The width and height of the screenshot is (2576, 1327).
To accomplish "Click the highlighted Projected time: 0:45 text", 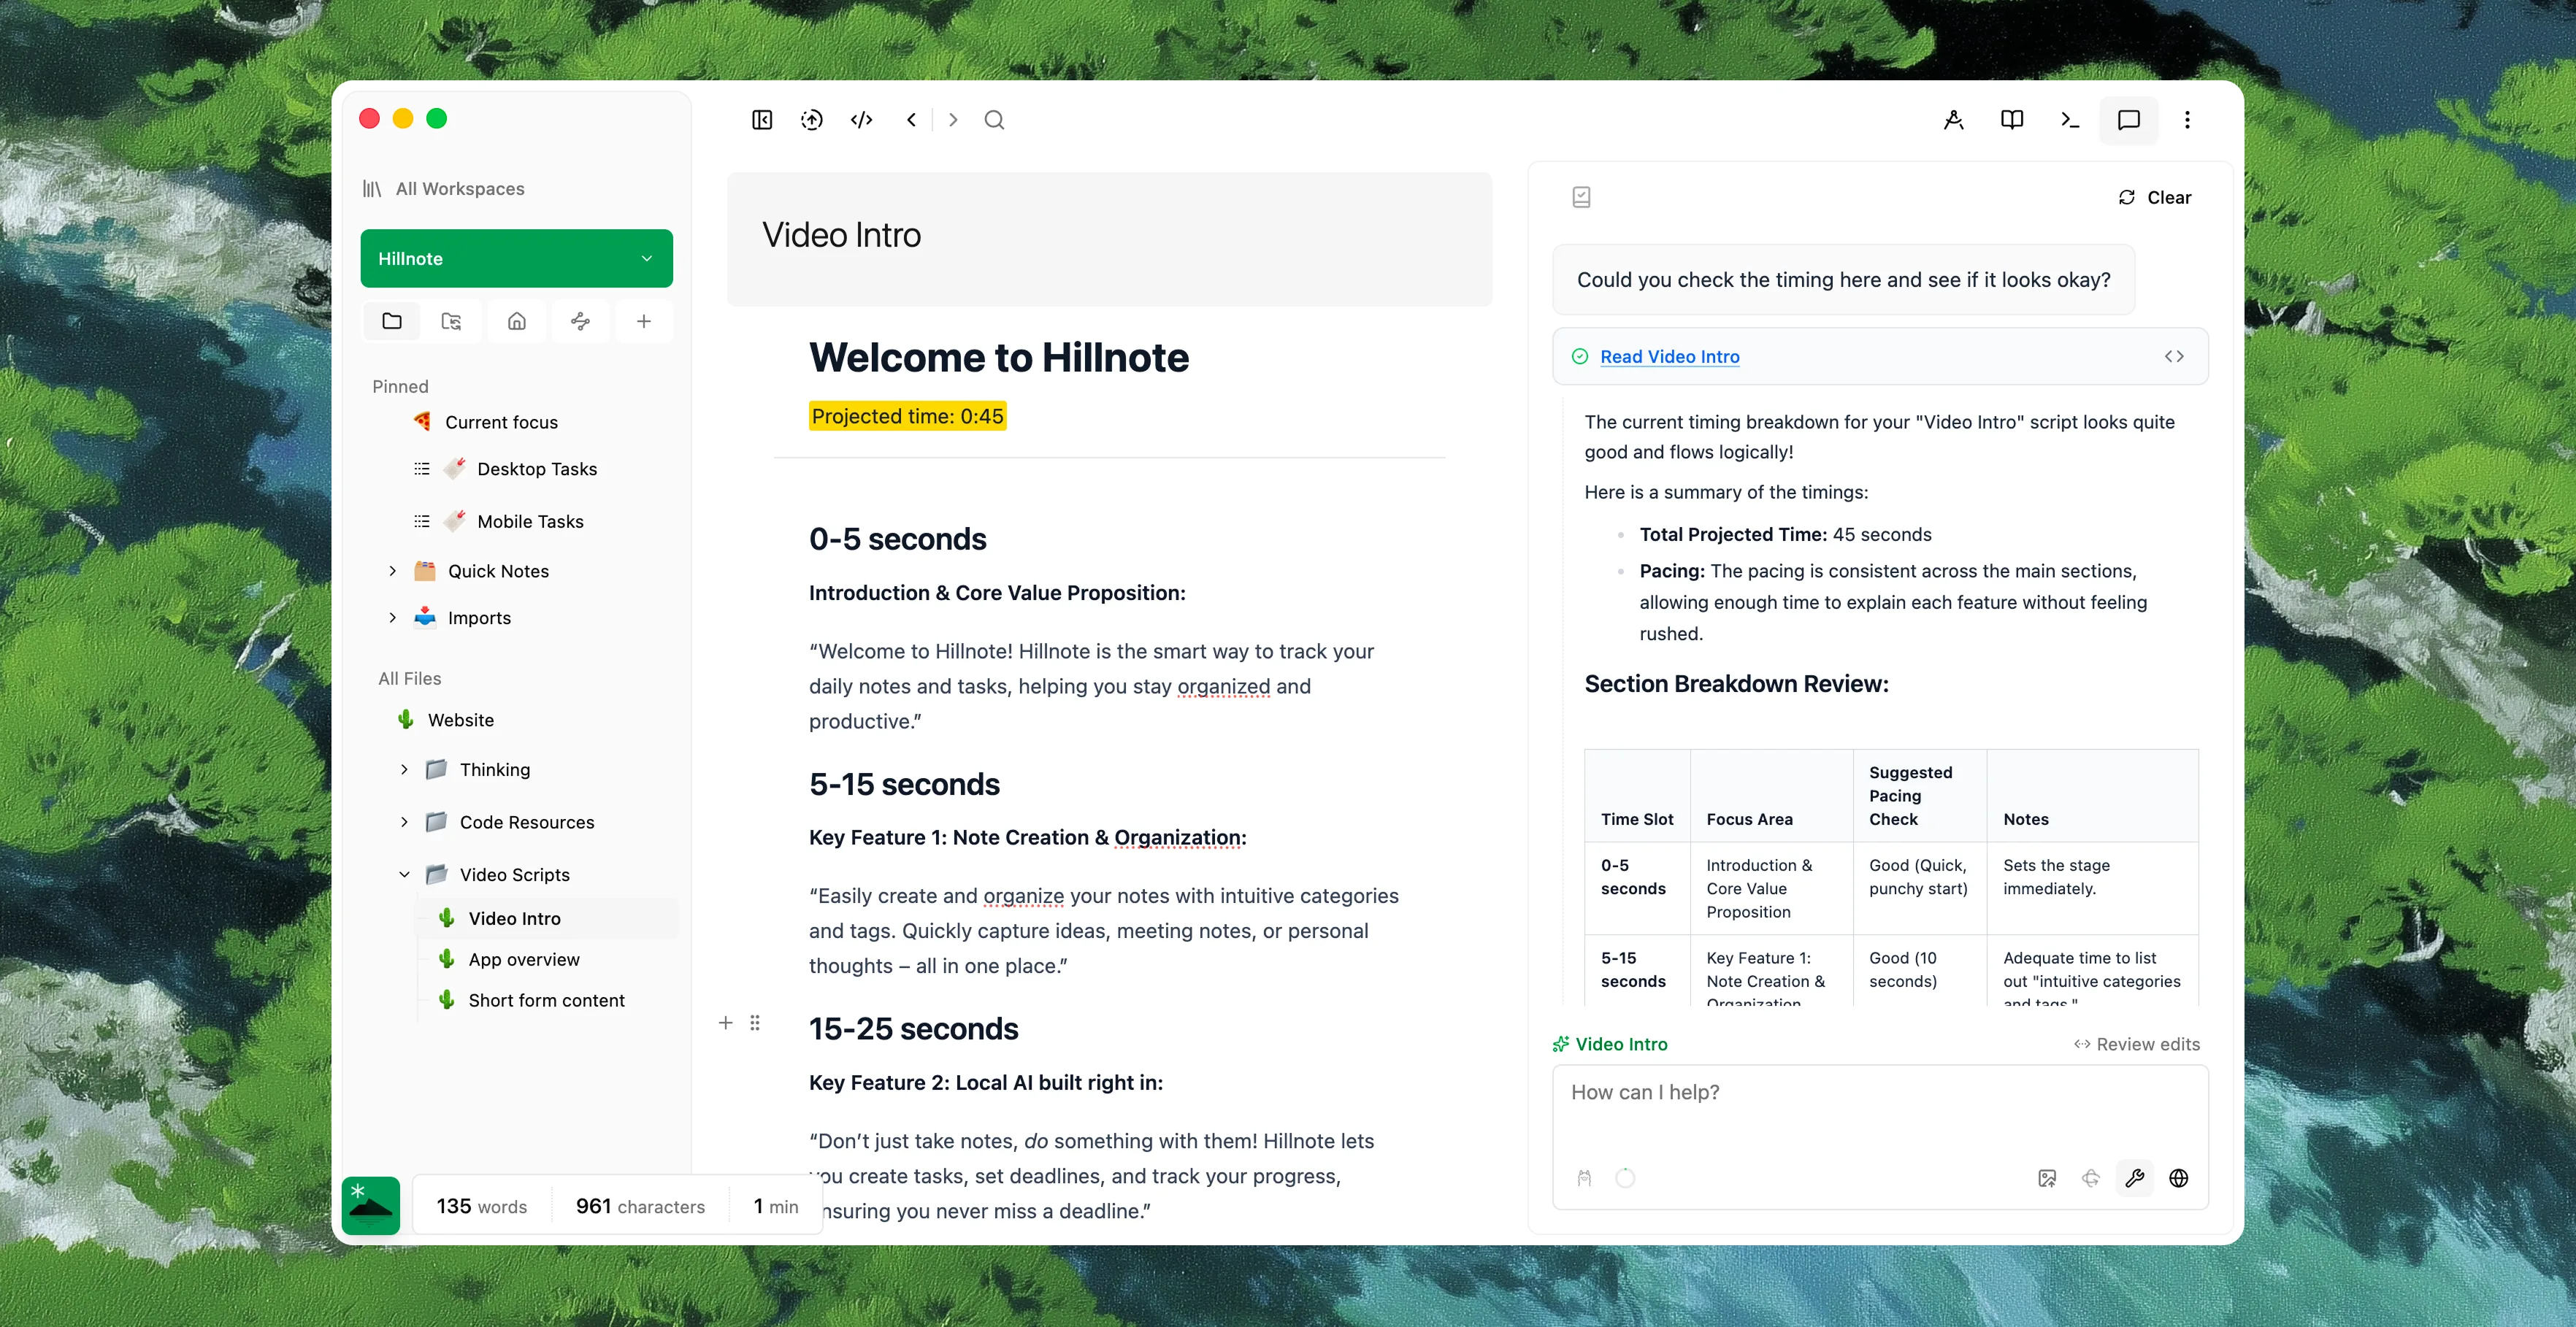I will 907,416.
